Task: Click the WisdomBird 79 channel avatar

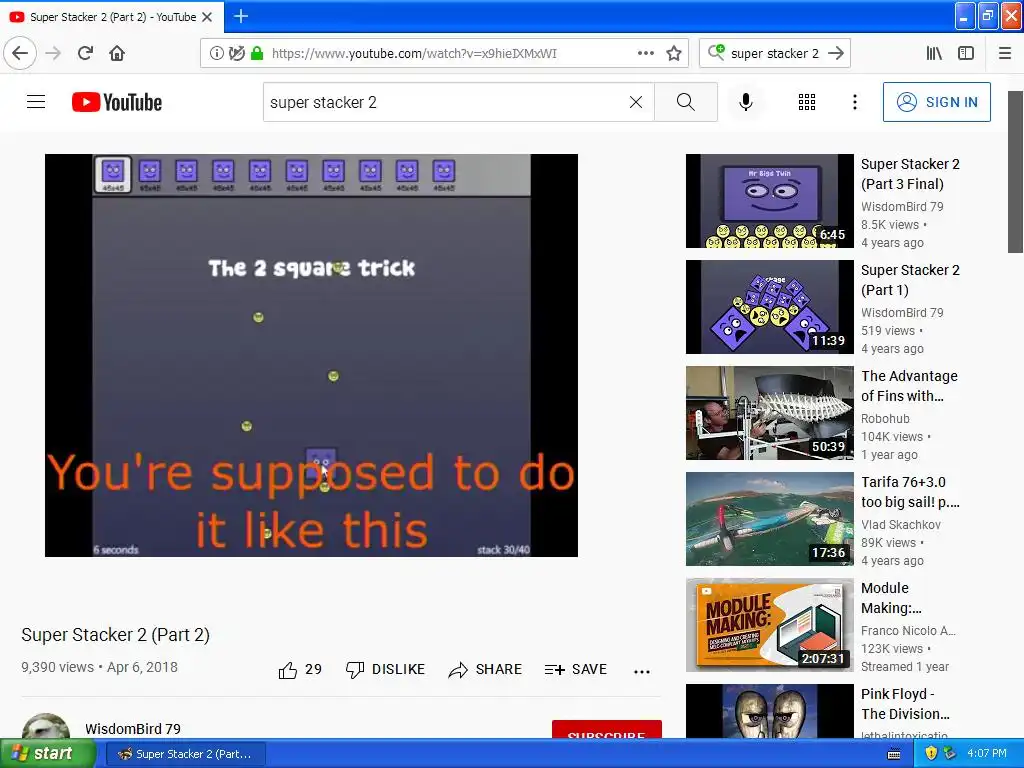Action: pyautogui.click(x=46, y=726)
